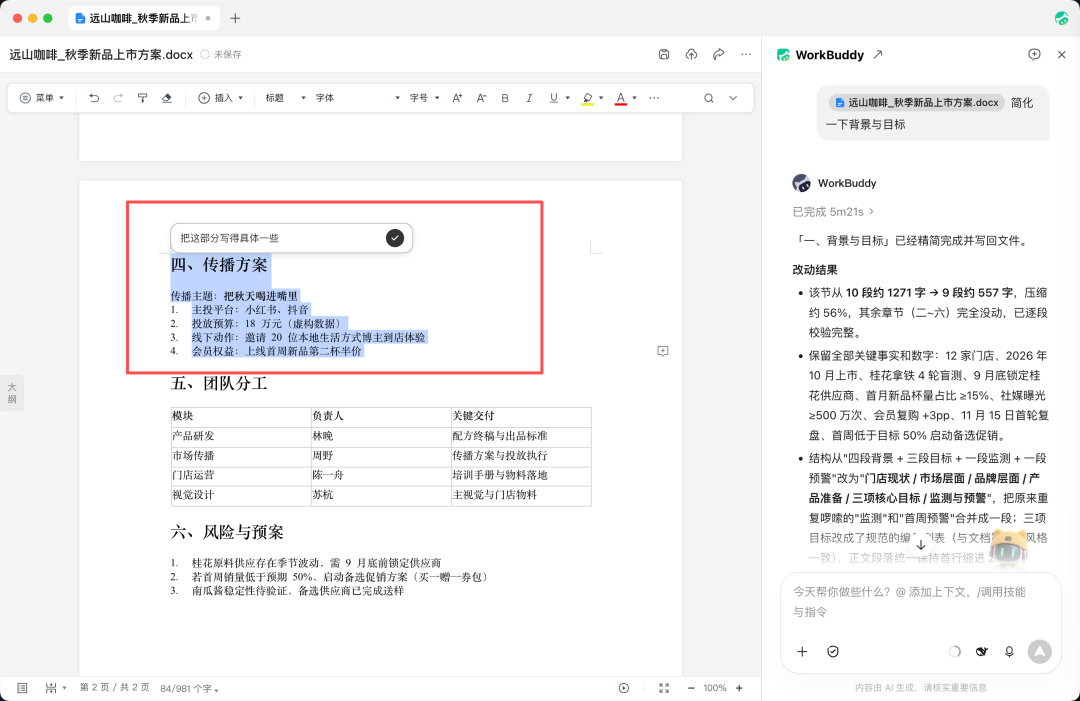This screenshot has width=1080, height=701.
Task: Save the document with the disk icon
Action: coord(664,54)
